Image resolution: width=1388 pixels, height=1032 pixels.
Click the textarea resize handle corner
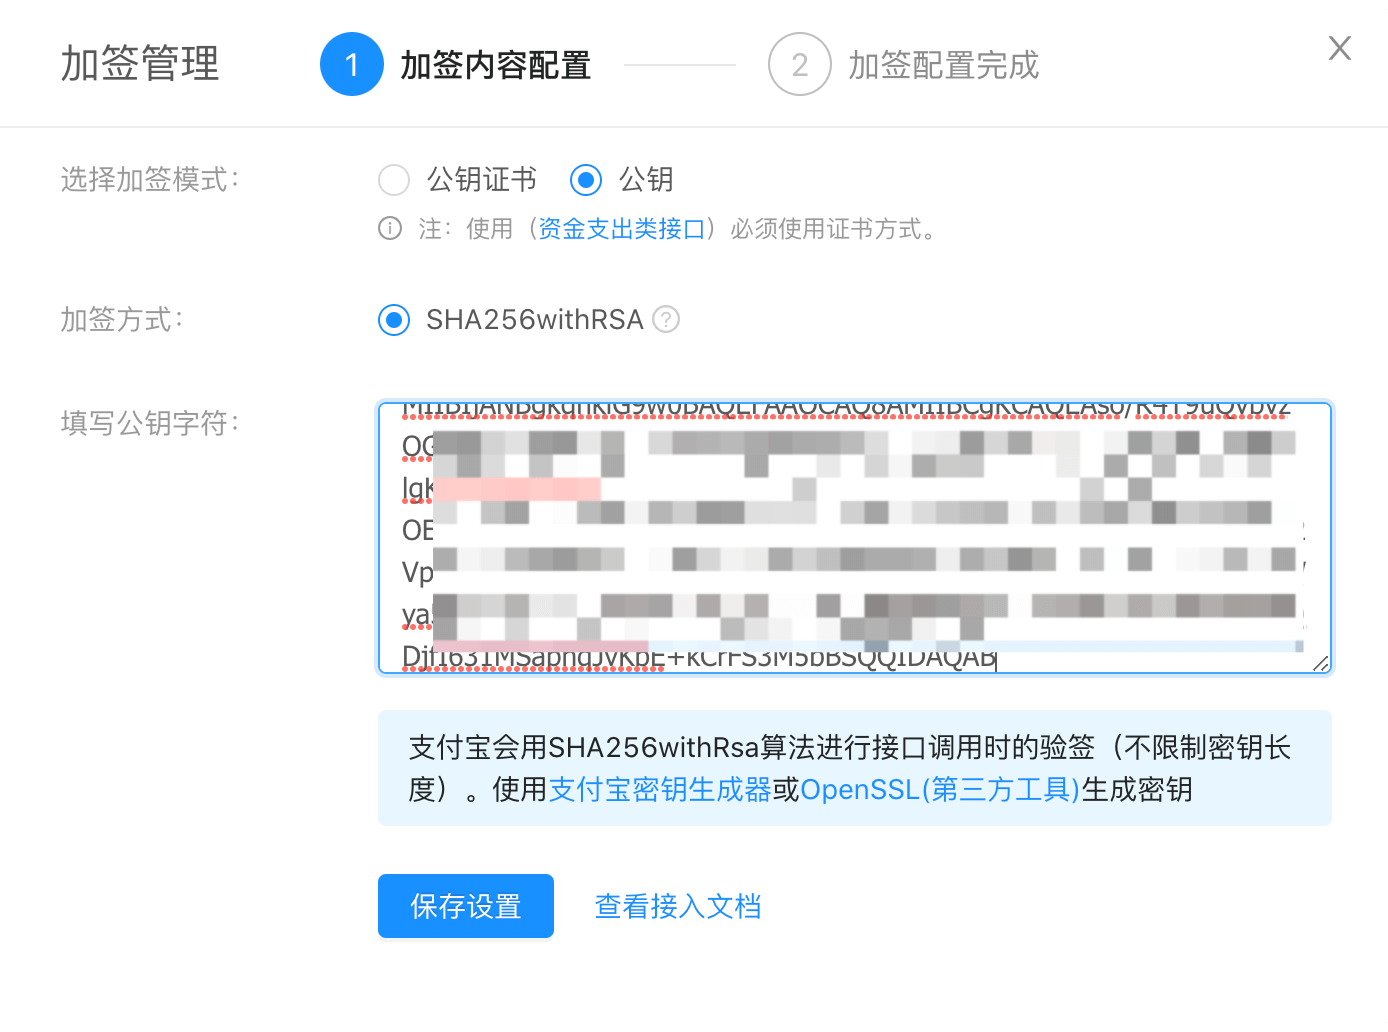click(x=1320, y=662)
